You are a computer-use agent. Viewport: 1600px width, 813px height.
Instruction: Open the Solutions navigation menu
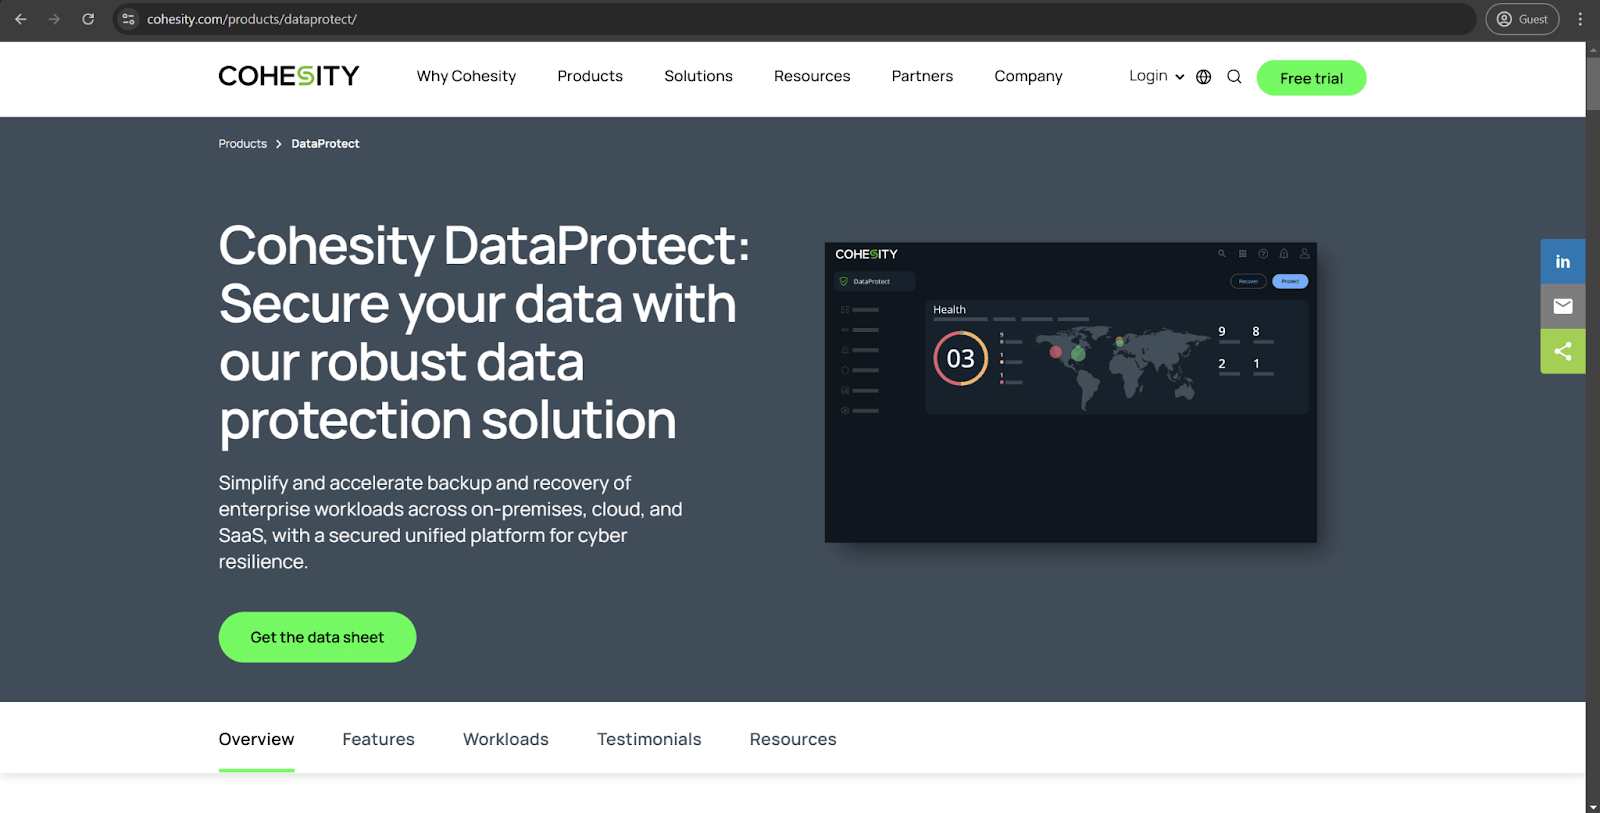click(x=698, y=76)
